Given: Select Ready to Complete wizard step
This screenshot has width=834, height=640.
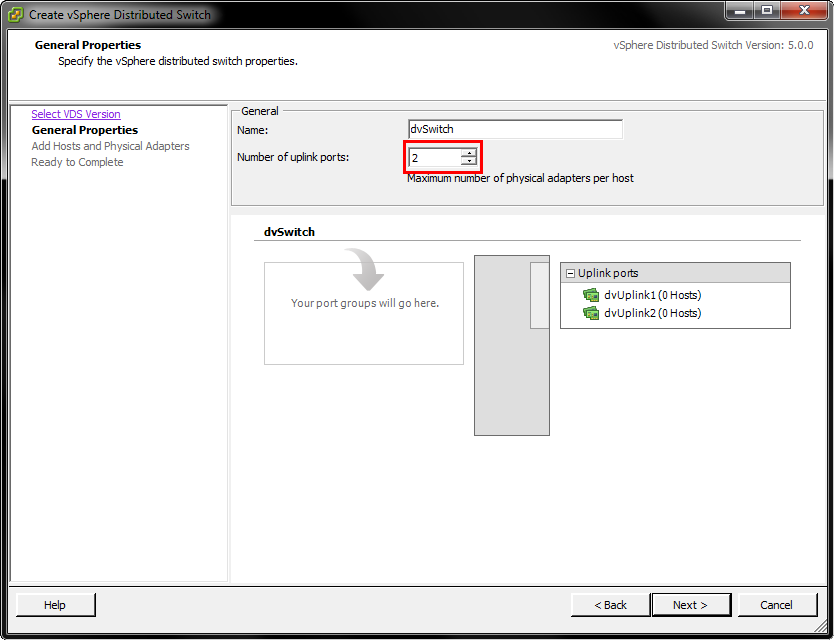Looking at the screenshot, I should coord(77,162).
